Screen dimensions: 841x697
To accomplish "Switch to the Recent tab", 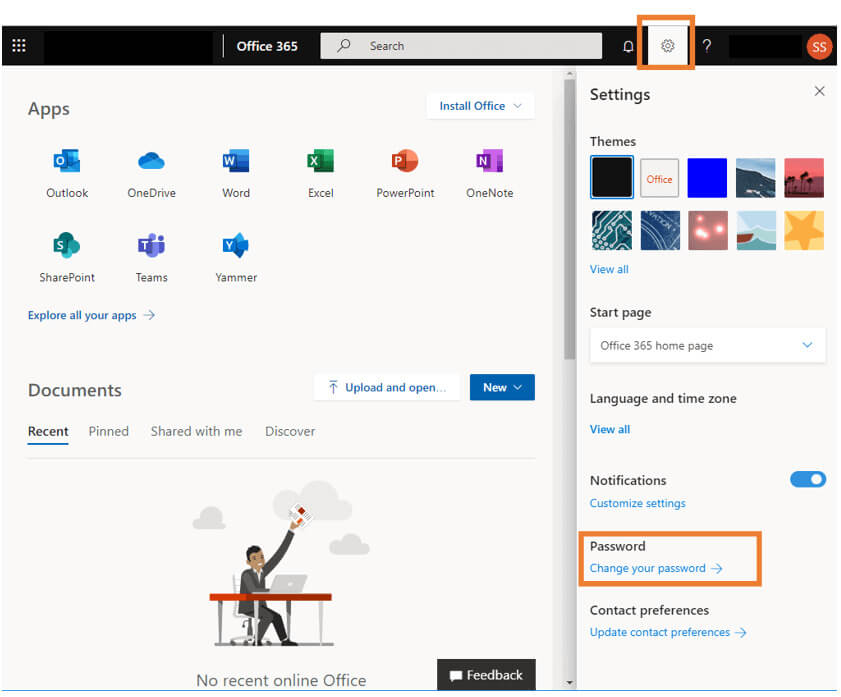I will click(48, 432).
